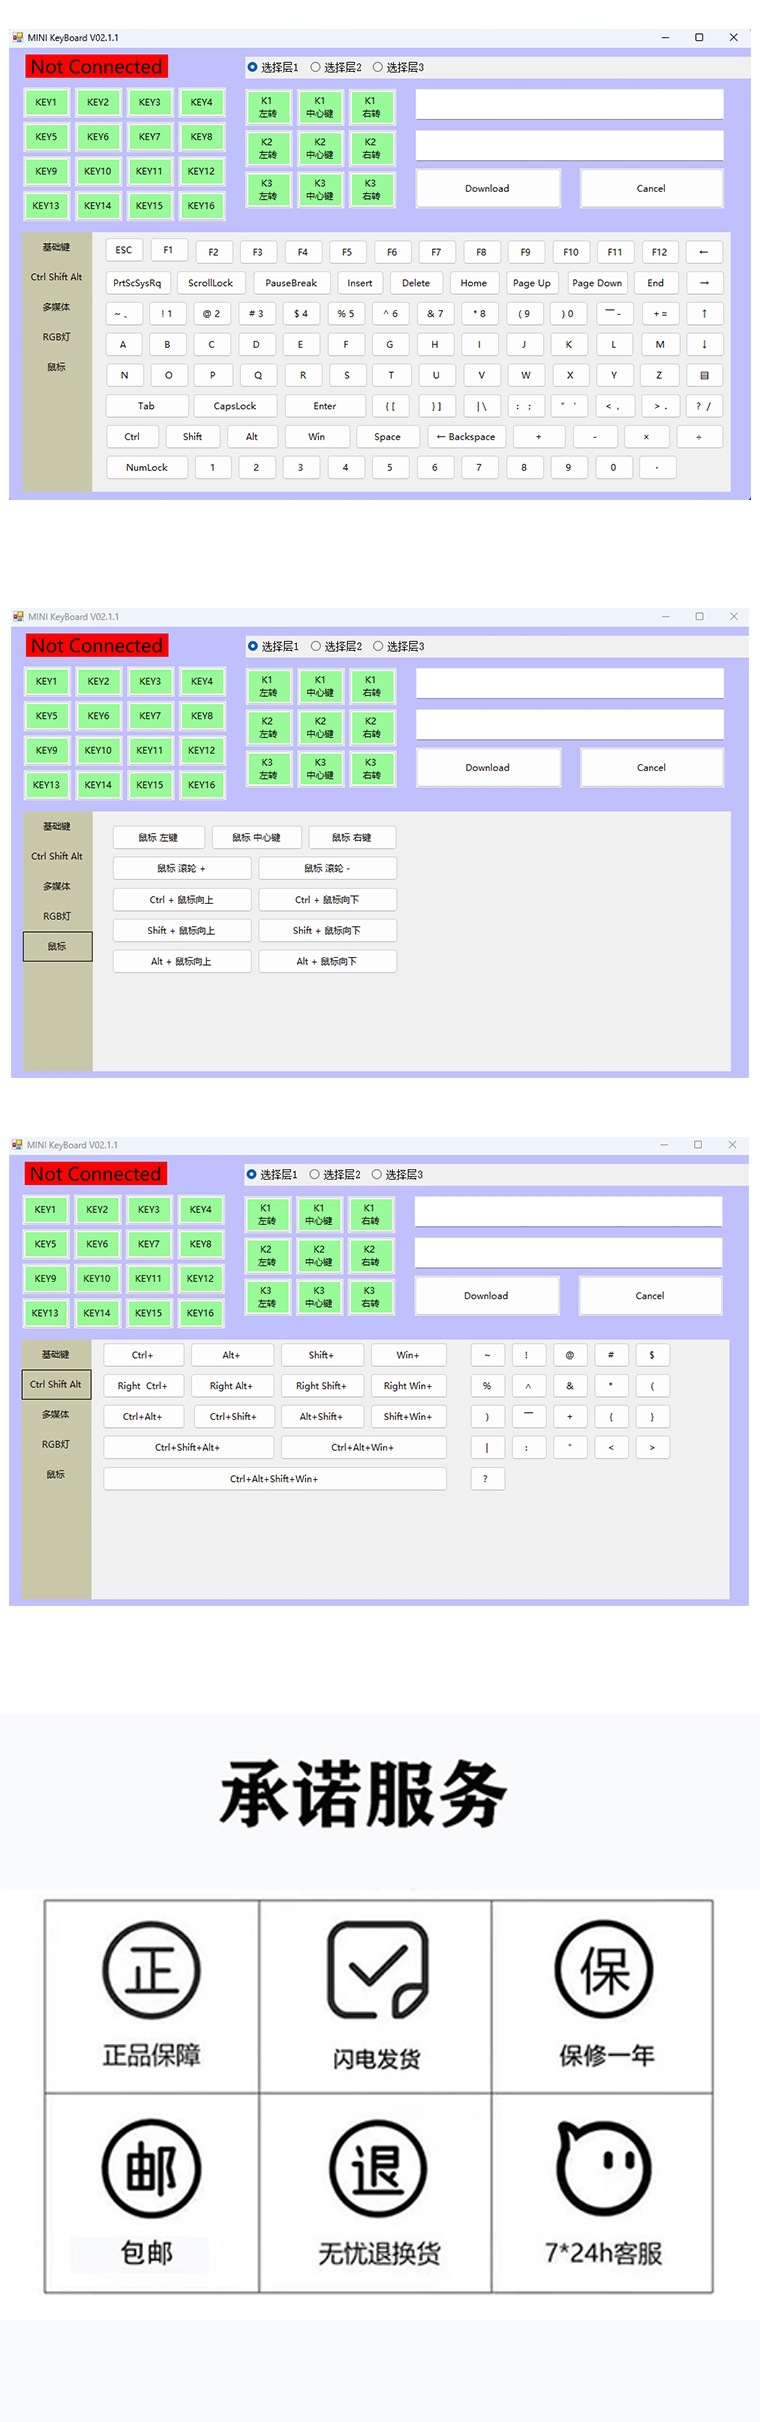This screenshot has height=2422, width=760.
Task: Click the context menu key icon after Z
Action: tap(704, 375)
